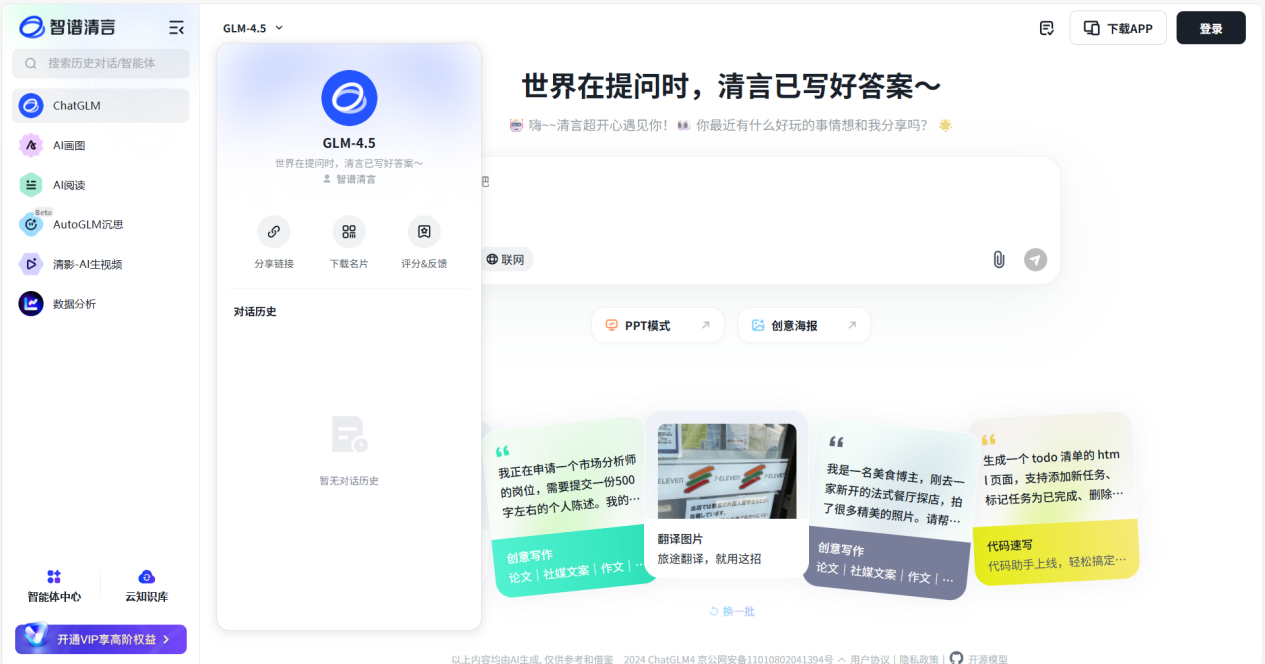The image size is (1265, 664).
Task: Open ChatGLM in the sidebar
Action: pyautogui.click(x=100, y=105)
